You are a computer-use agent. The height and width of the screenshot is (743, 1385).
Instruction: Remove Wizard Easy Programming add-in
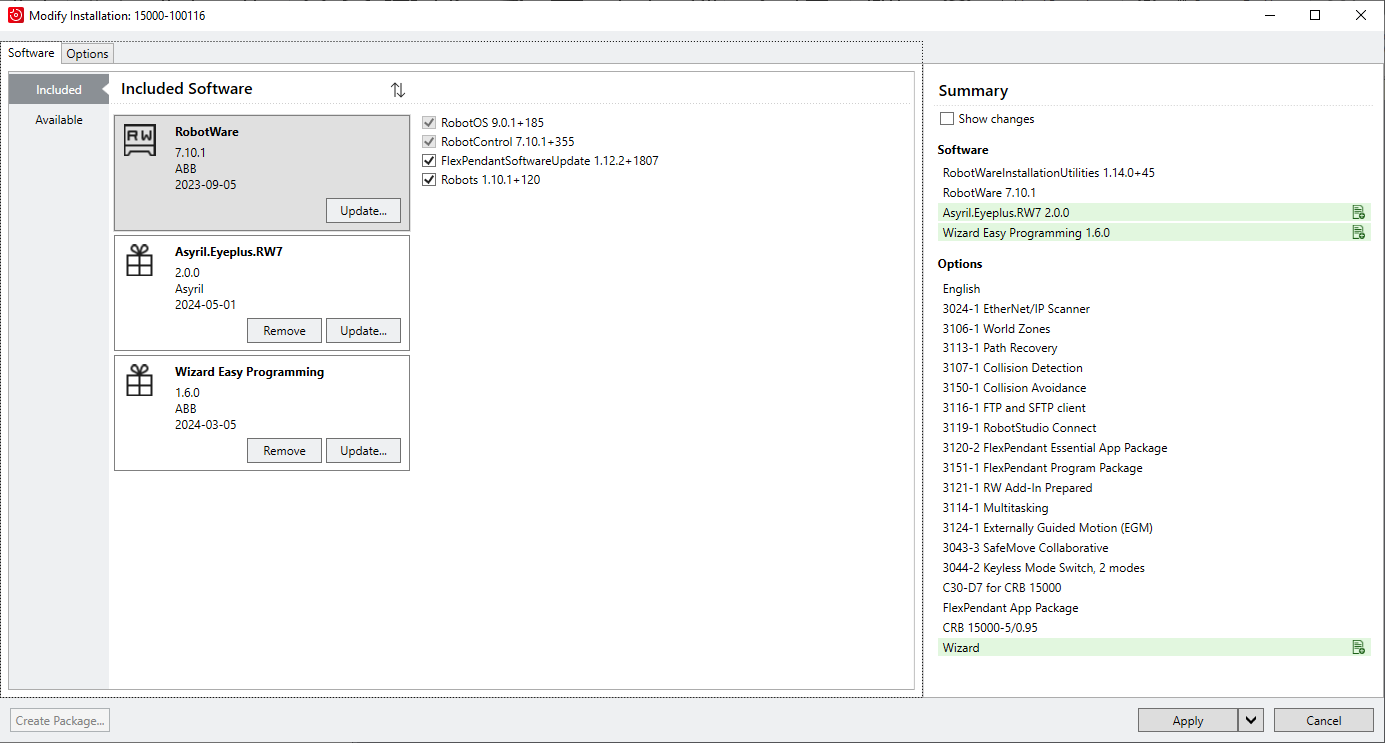coord(284,451)
